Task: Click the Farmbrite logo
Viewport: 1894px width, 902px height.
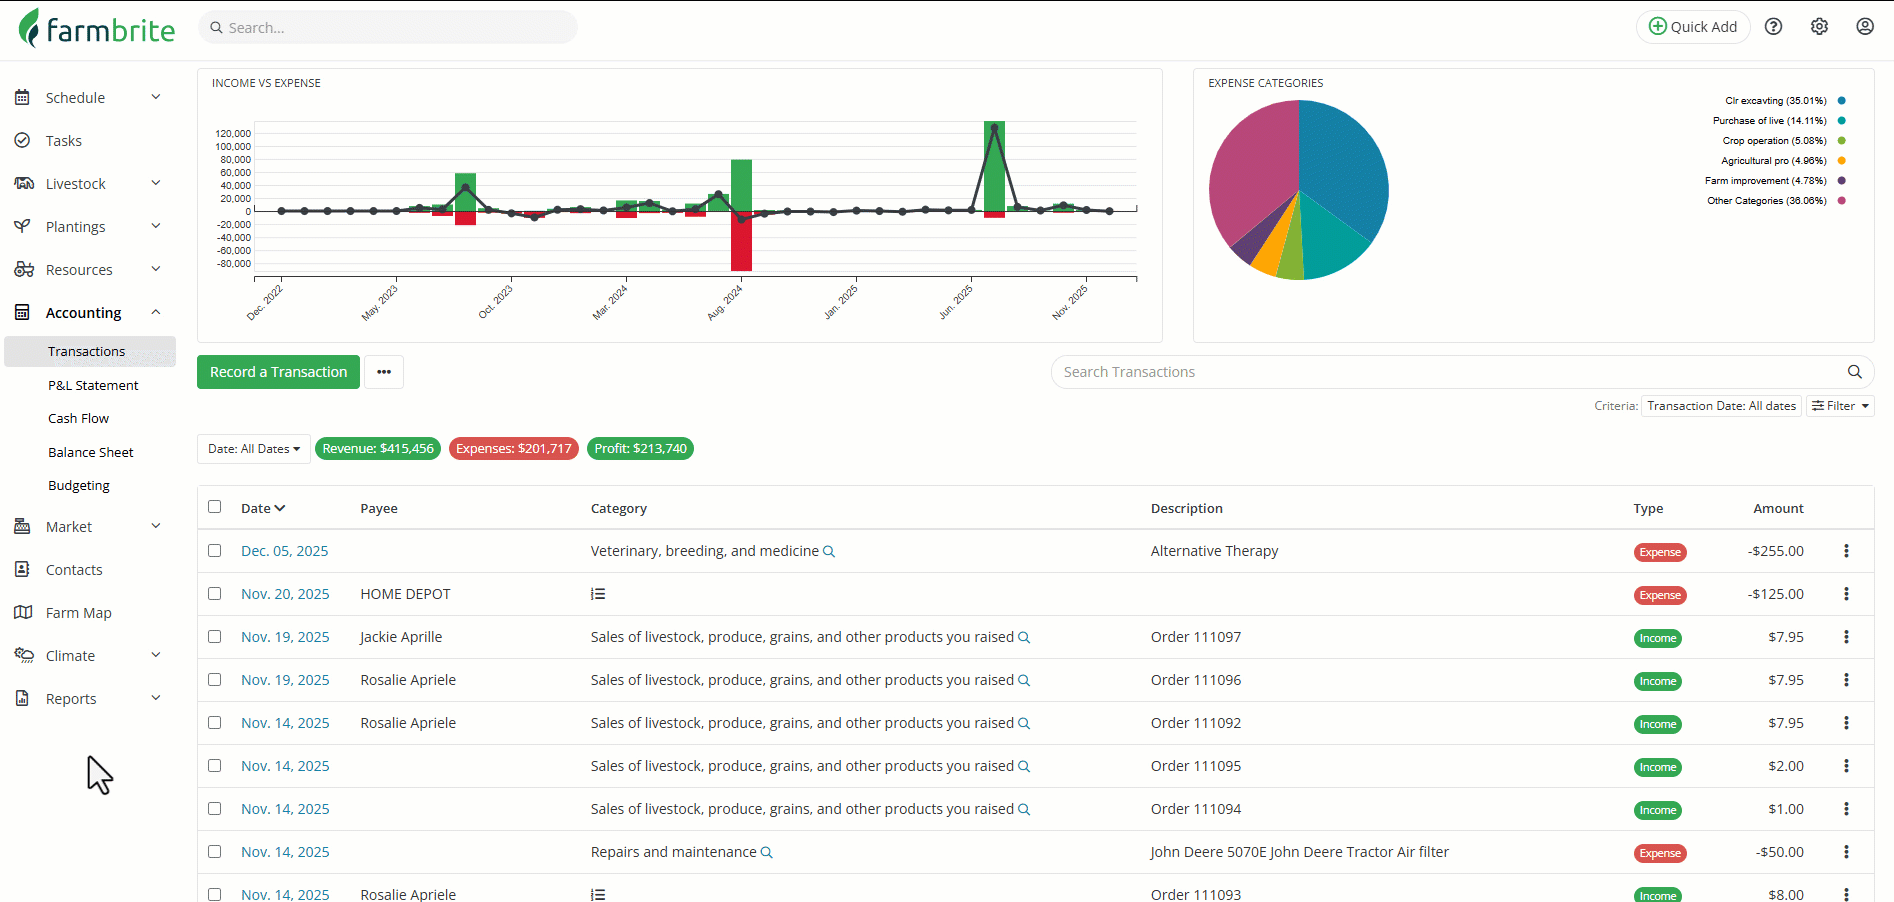Action: [97, 28]
